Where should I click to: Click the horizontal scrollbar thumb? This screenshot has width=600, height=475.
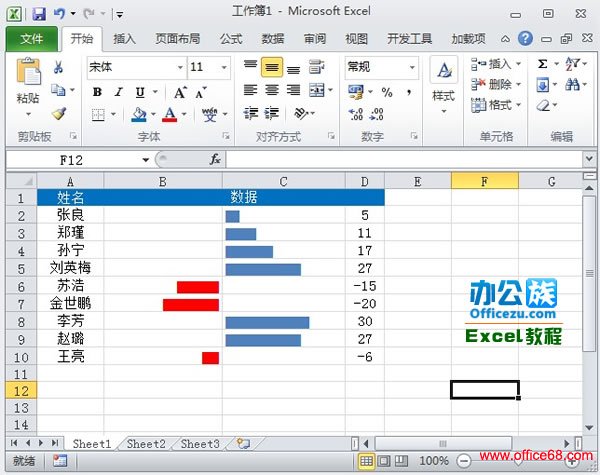coord(443,444)
